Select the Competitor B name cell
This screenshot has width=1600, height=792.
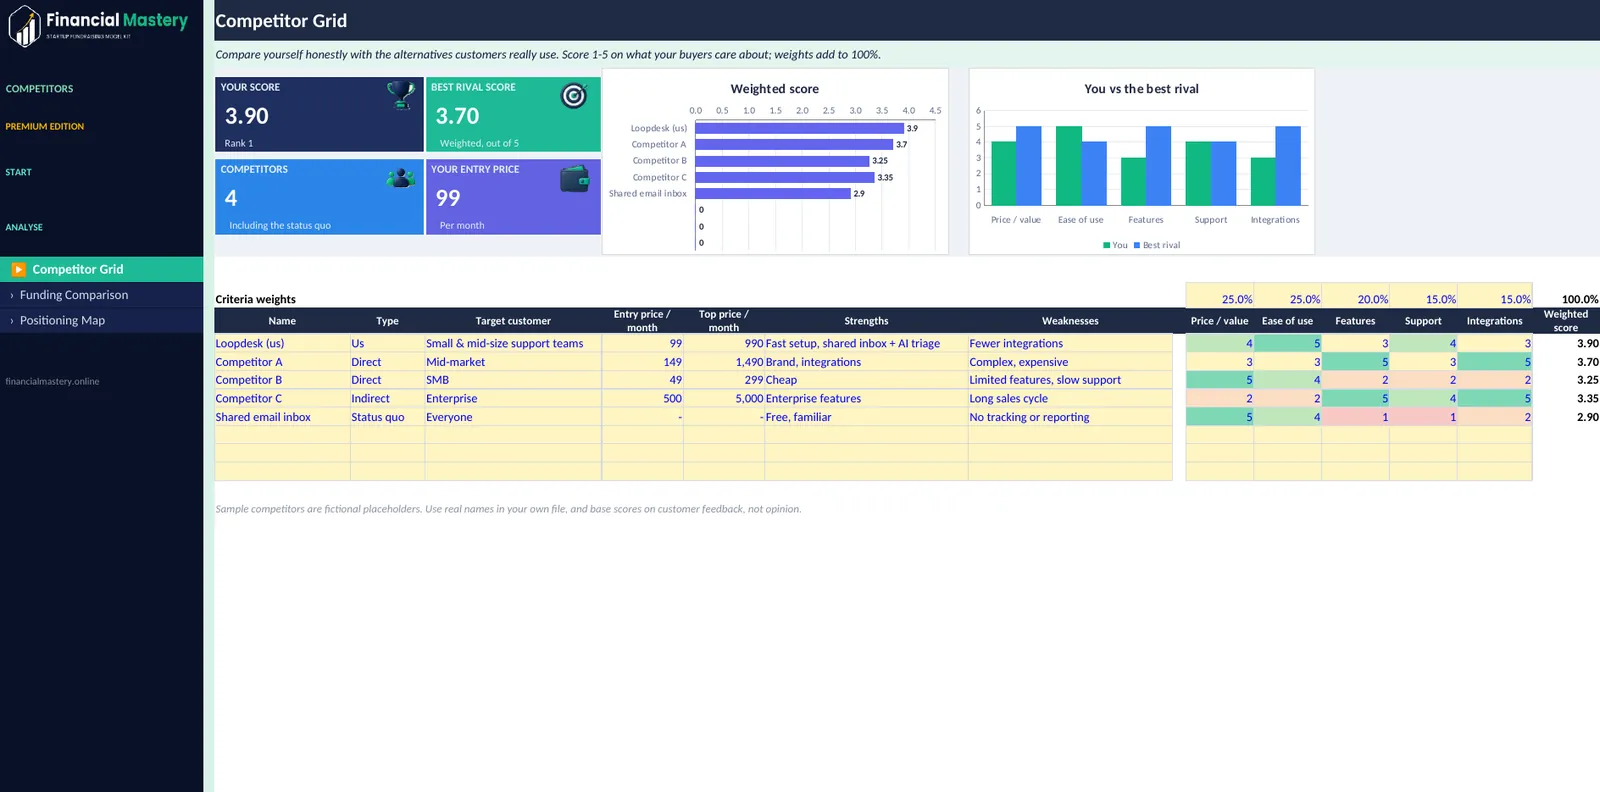[282, 380]
